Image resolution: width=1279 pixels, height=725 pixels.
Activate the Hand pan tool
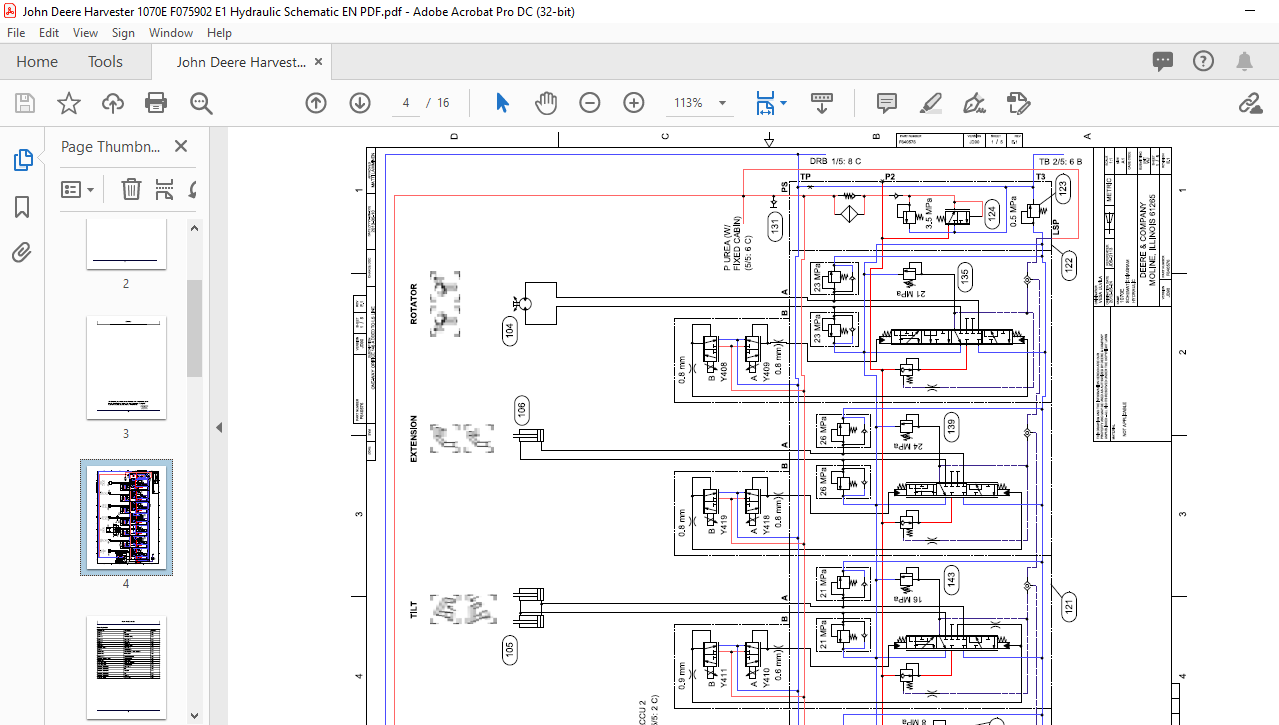545,103
